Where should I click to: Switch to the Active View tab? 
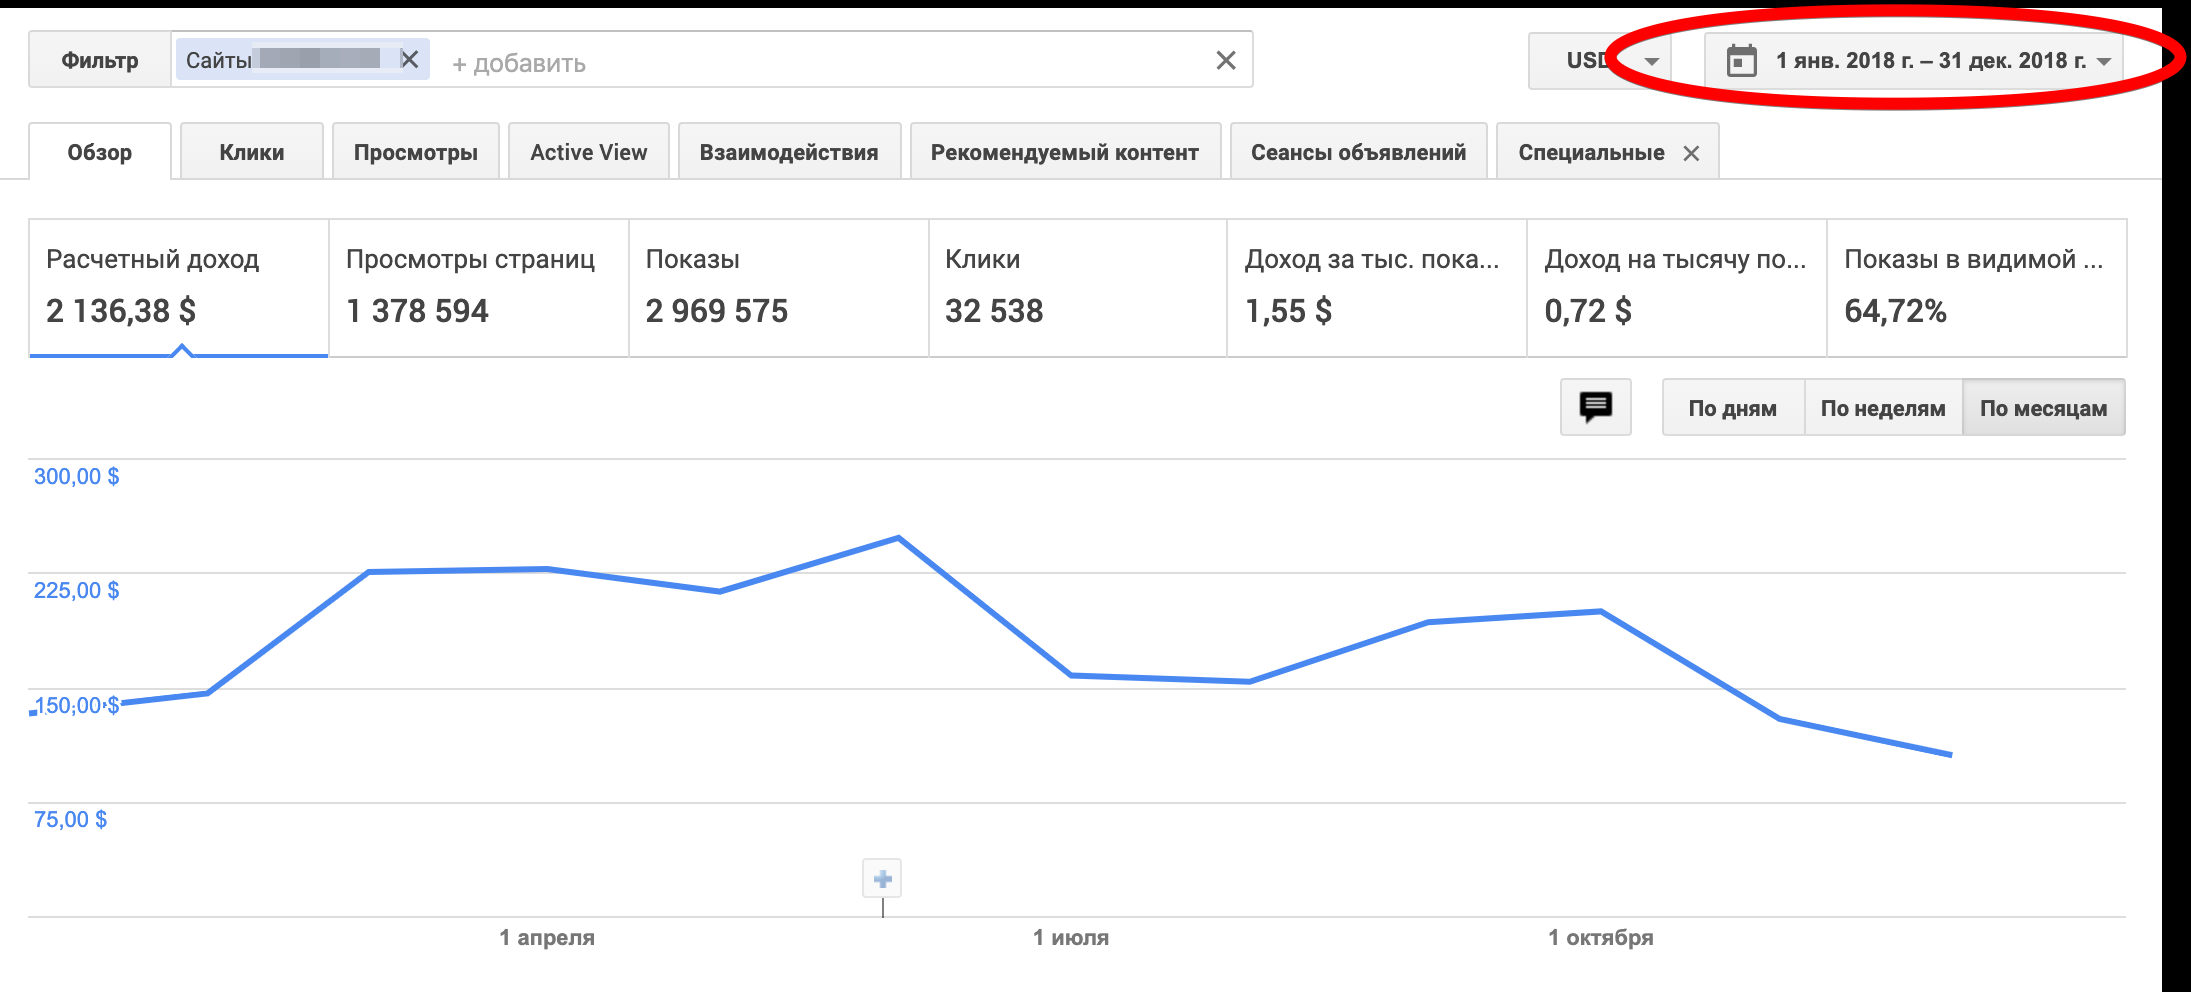pos(588,152)
